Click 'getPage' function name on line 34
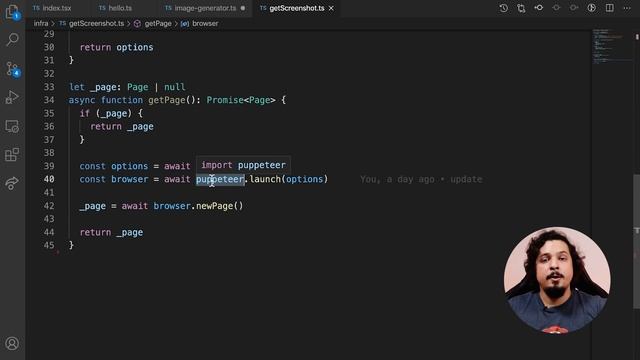640x360 pixels. (x=167, y=100)
